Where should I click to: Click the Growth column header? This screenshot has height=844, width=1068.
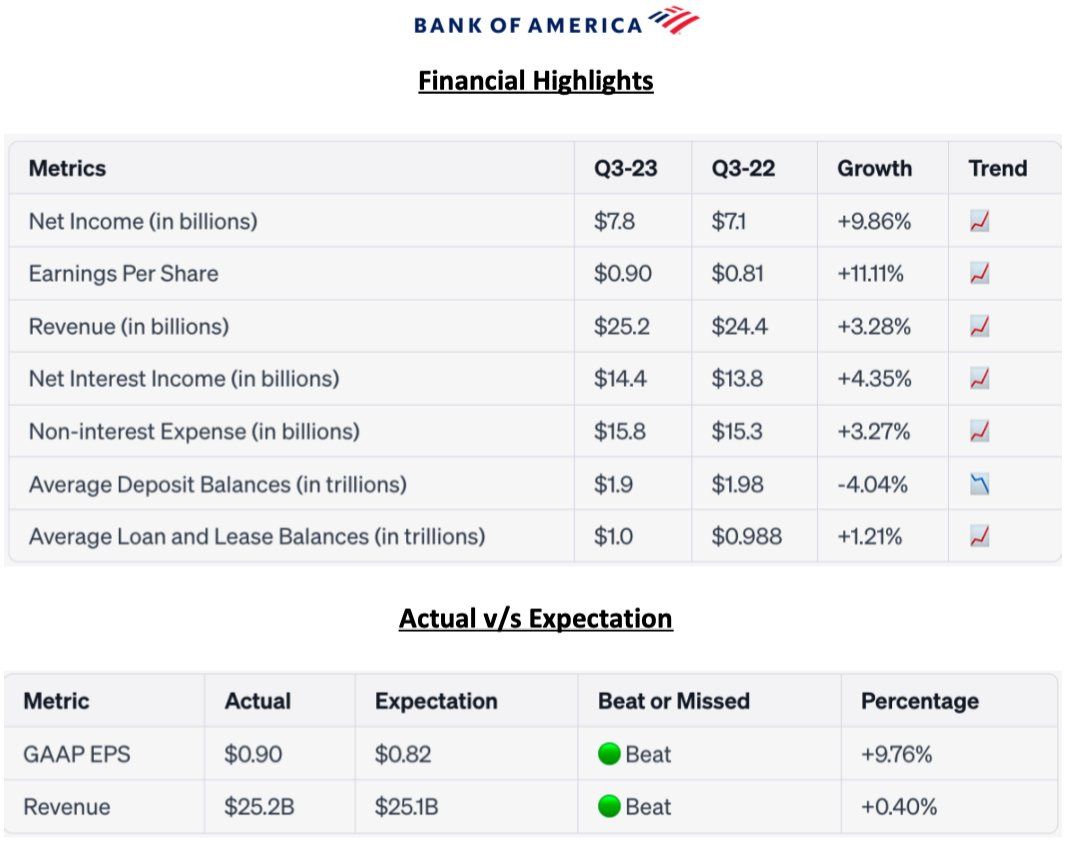coord(874,168)
